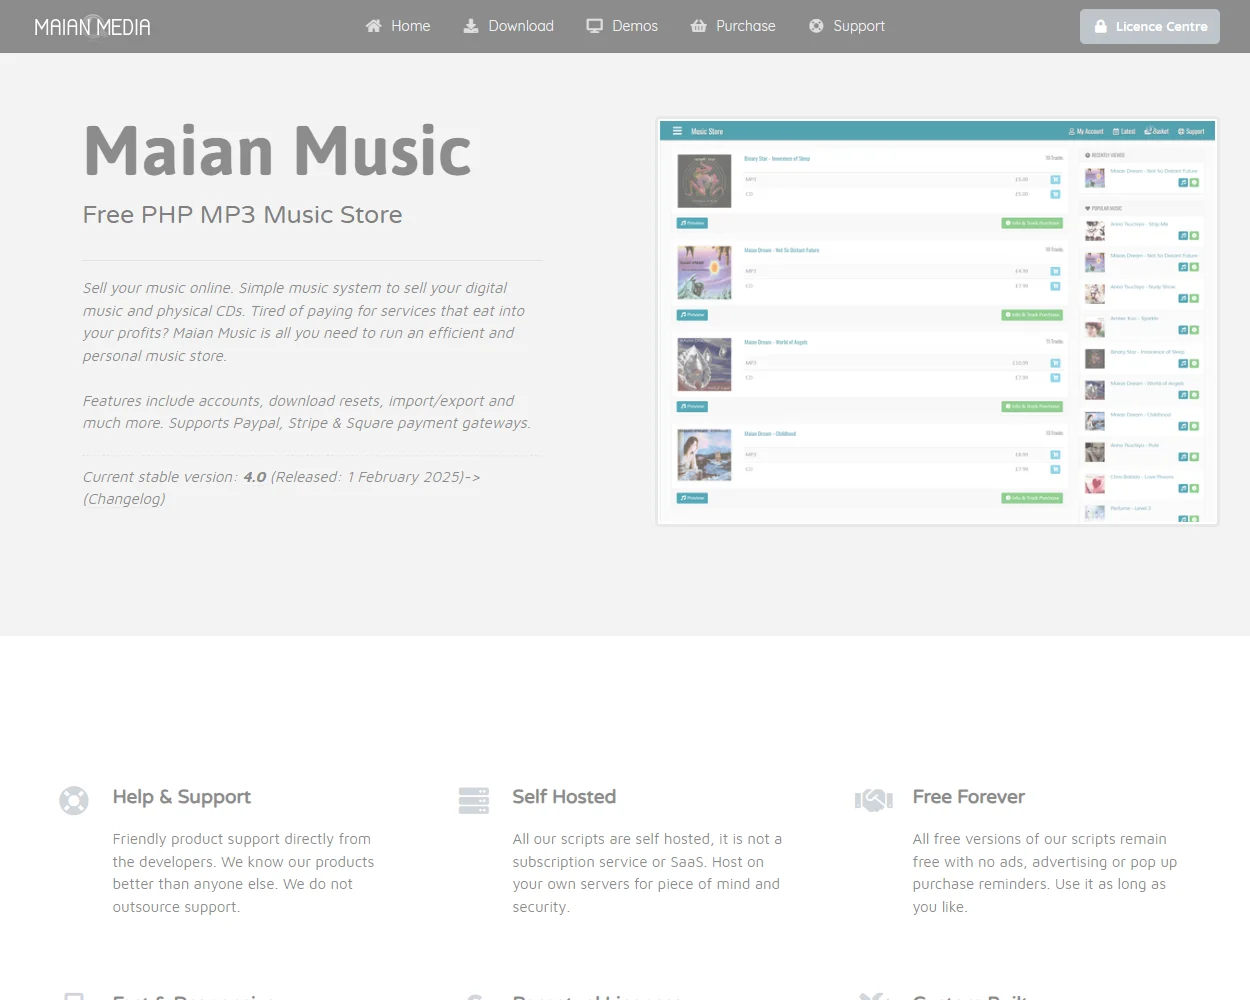1250x1000 pixels.
Task: Click the Home house icon
Action: point(373,26)
